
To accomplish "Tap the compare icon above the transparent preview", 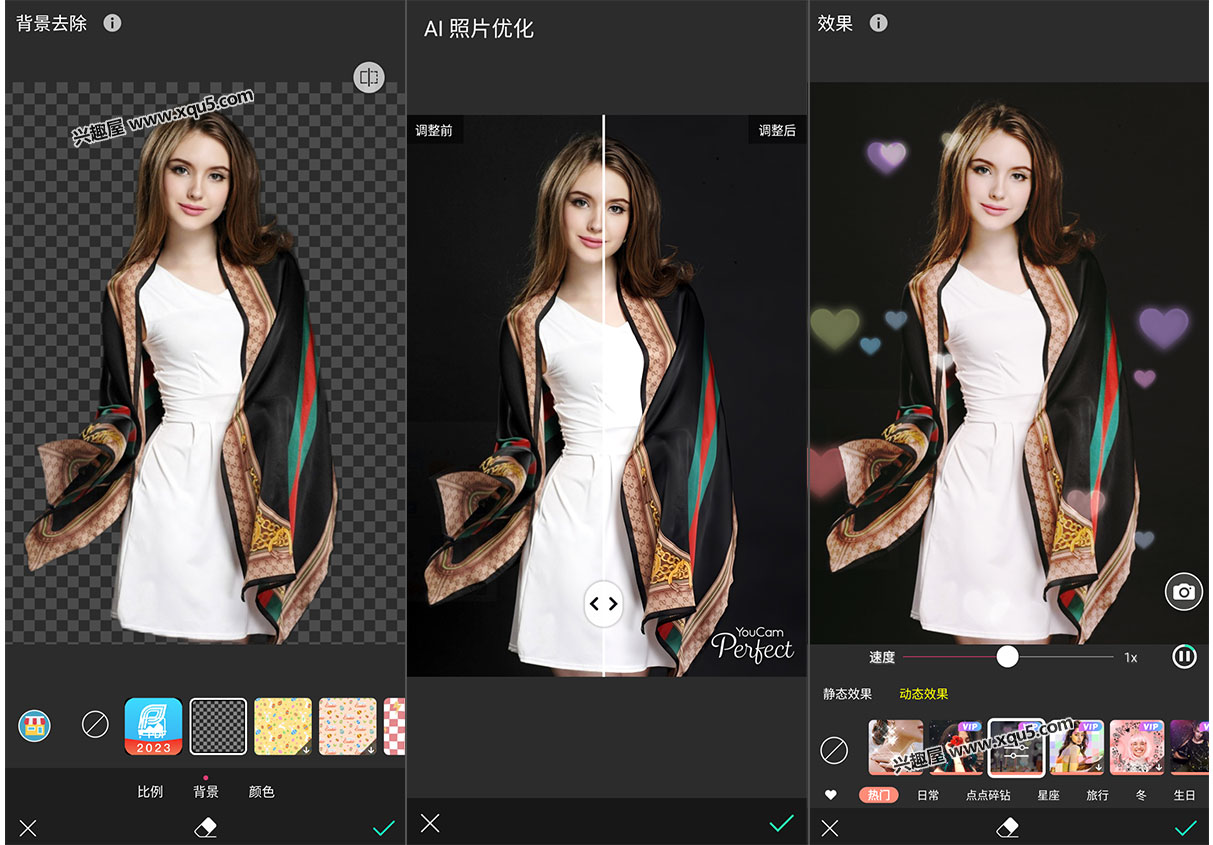I will (x=369, y=78).
